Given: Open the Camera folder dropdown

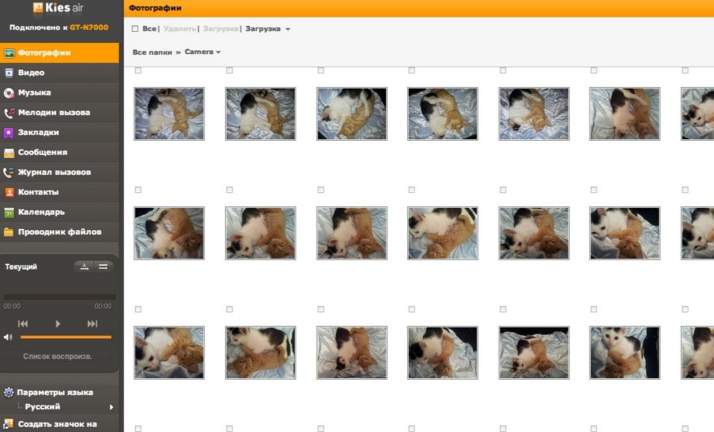Looking at the screenshot, I should click(203, 52).
